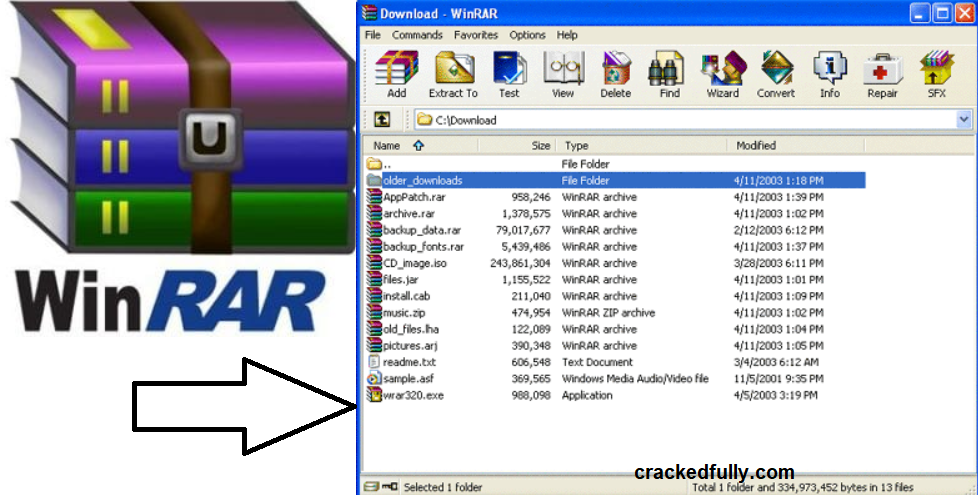Launch the Wizard icon

tap(723, 69)
